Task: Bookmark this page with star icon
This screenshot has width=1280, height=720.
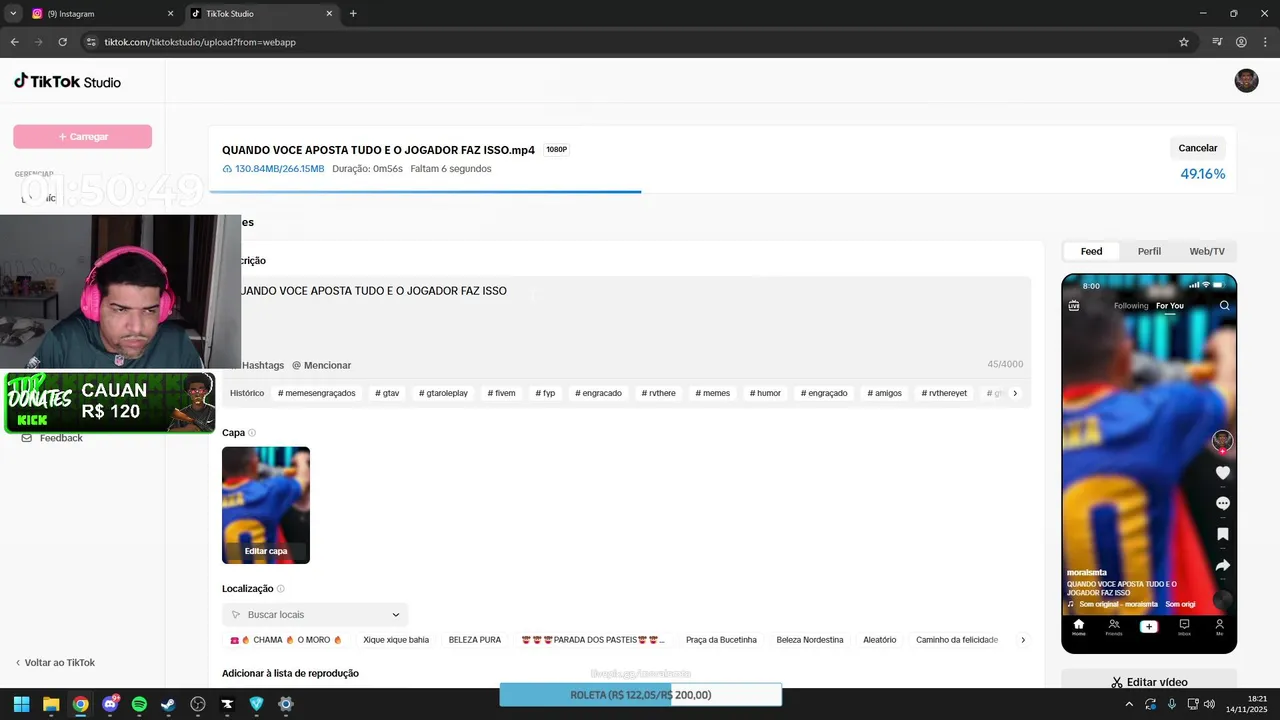Action: point(1184,42)
